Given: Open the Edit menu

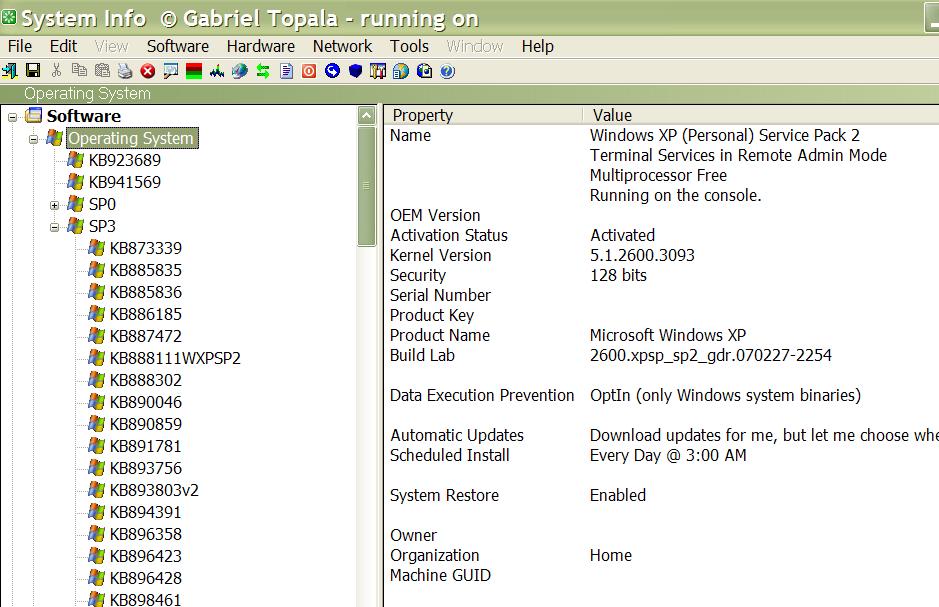Looking at the screenshot, I should click(x=63, y=46).
